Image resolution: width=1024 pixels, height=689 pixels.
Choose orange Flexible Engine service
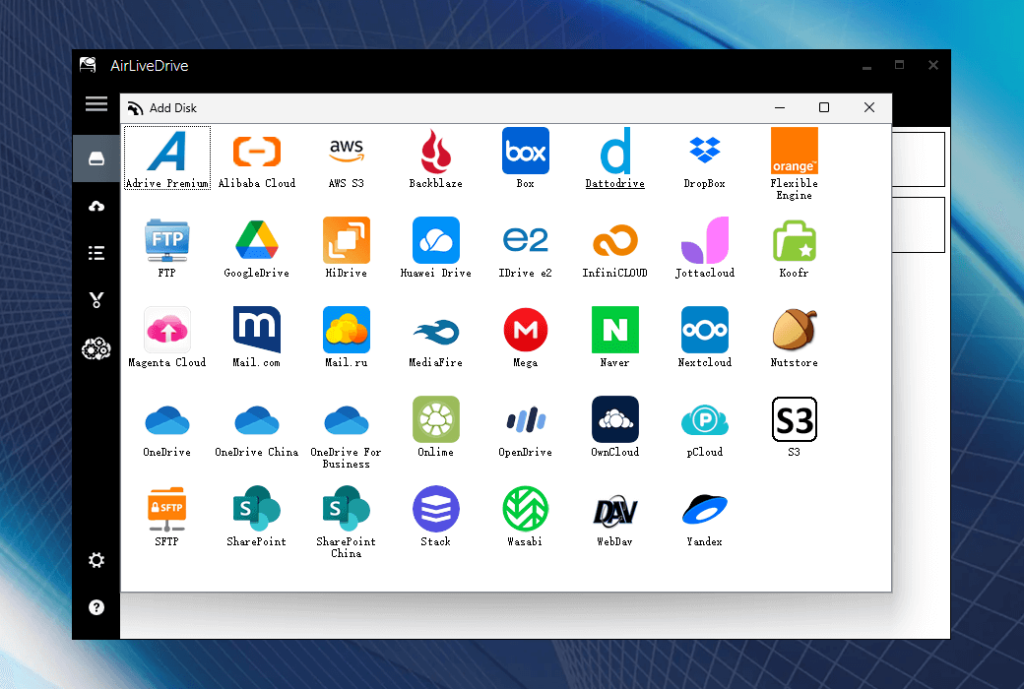click(x=793, y=164)
